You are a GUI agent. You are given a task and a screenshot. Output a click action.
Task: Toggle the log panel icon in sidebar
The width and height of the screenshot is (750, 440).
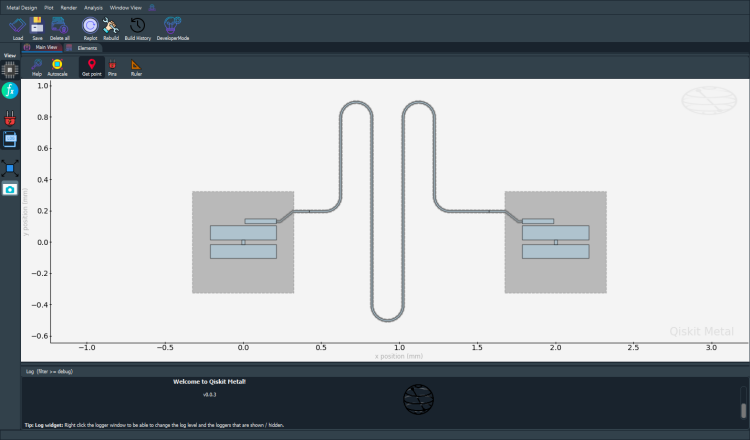click(x=10, y=139)
